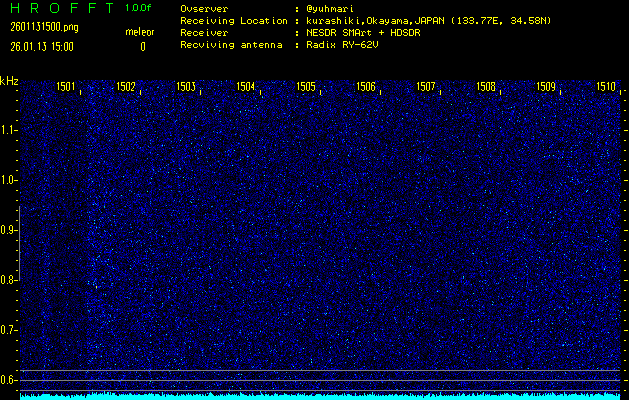
Task: Click the 1505 time marker
Action: coord(306,87)
